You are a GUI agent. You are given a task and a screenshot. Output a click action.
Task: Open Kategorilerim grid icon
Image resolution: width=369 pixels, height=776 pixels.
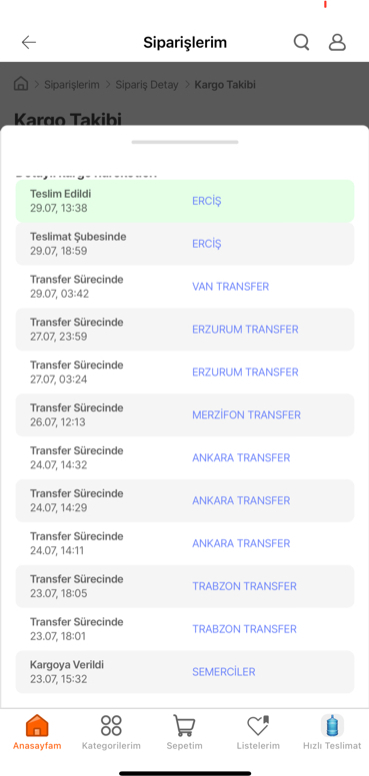click(x=111, y=726)
